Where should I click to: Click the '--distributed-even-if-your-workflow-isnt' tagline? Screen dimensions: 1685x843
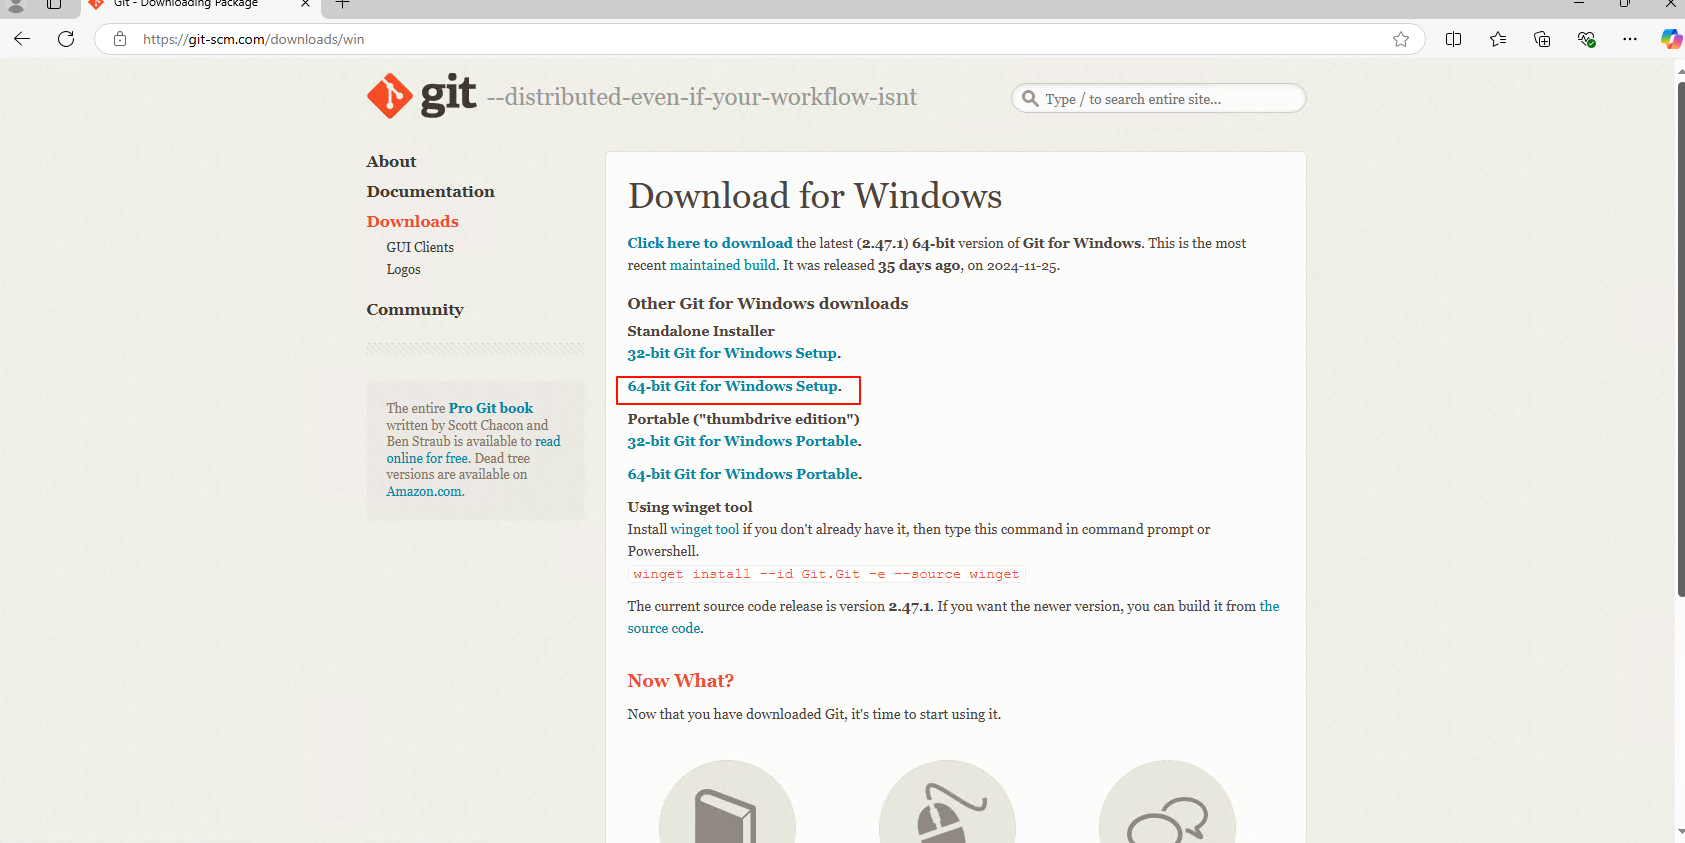coord(702,97)
